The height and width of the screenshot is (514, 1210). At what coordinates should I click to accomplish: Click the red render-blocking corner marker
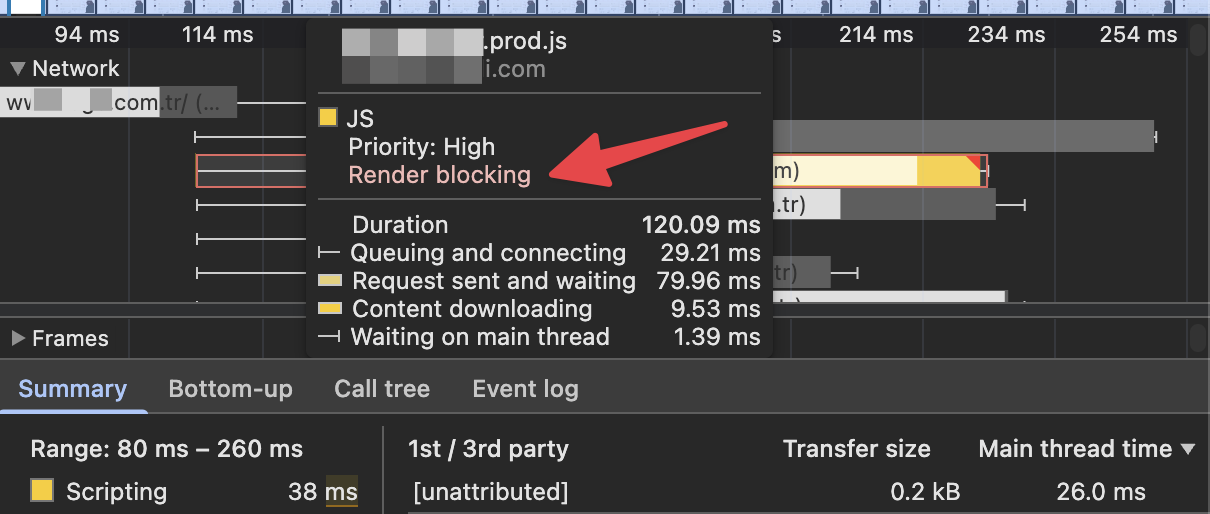point(973,162)
